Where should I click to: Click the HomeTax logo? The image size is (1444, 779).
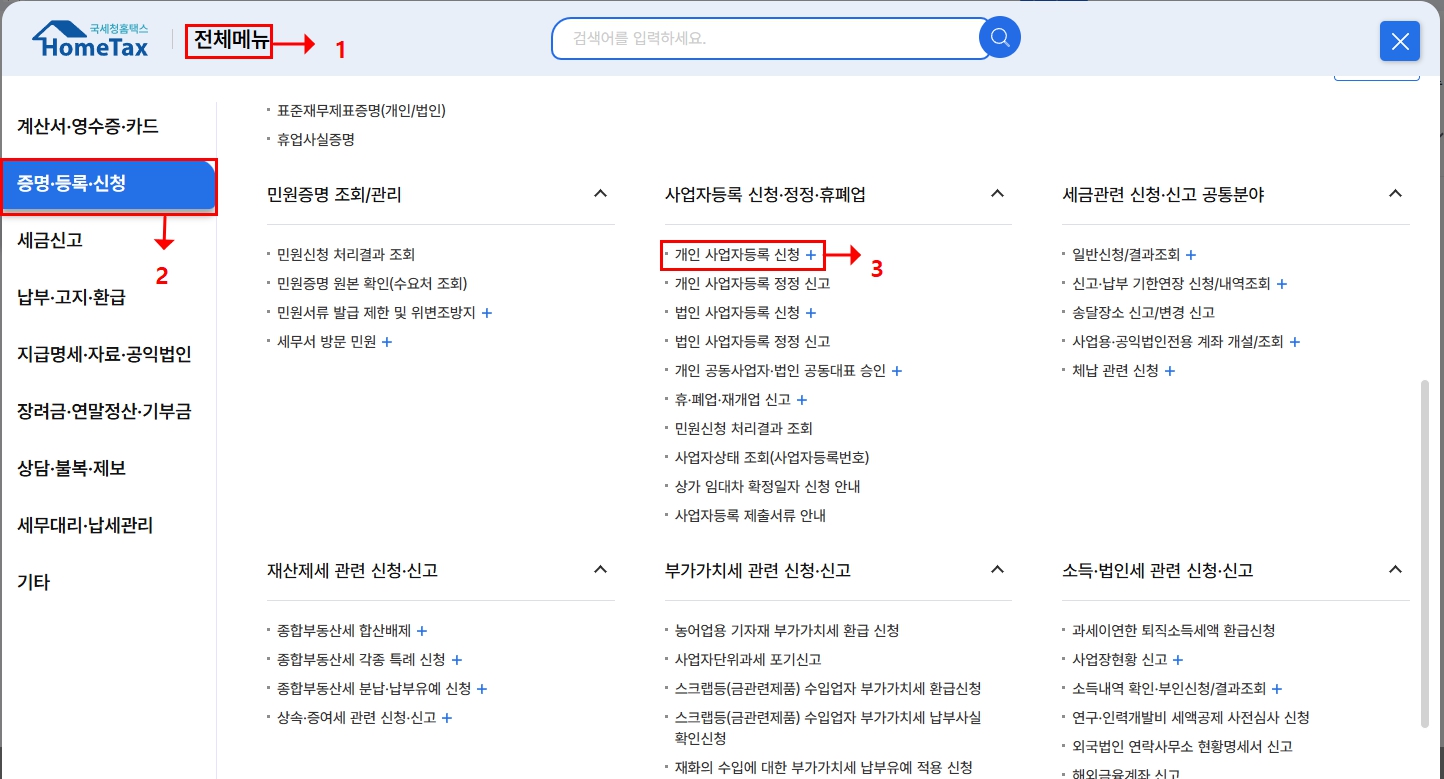pyautogui.click(x=88, y=37)
